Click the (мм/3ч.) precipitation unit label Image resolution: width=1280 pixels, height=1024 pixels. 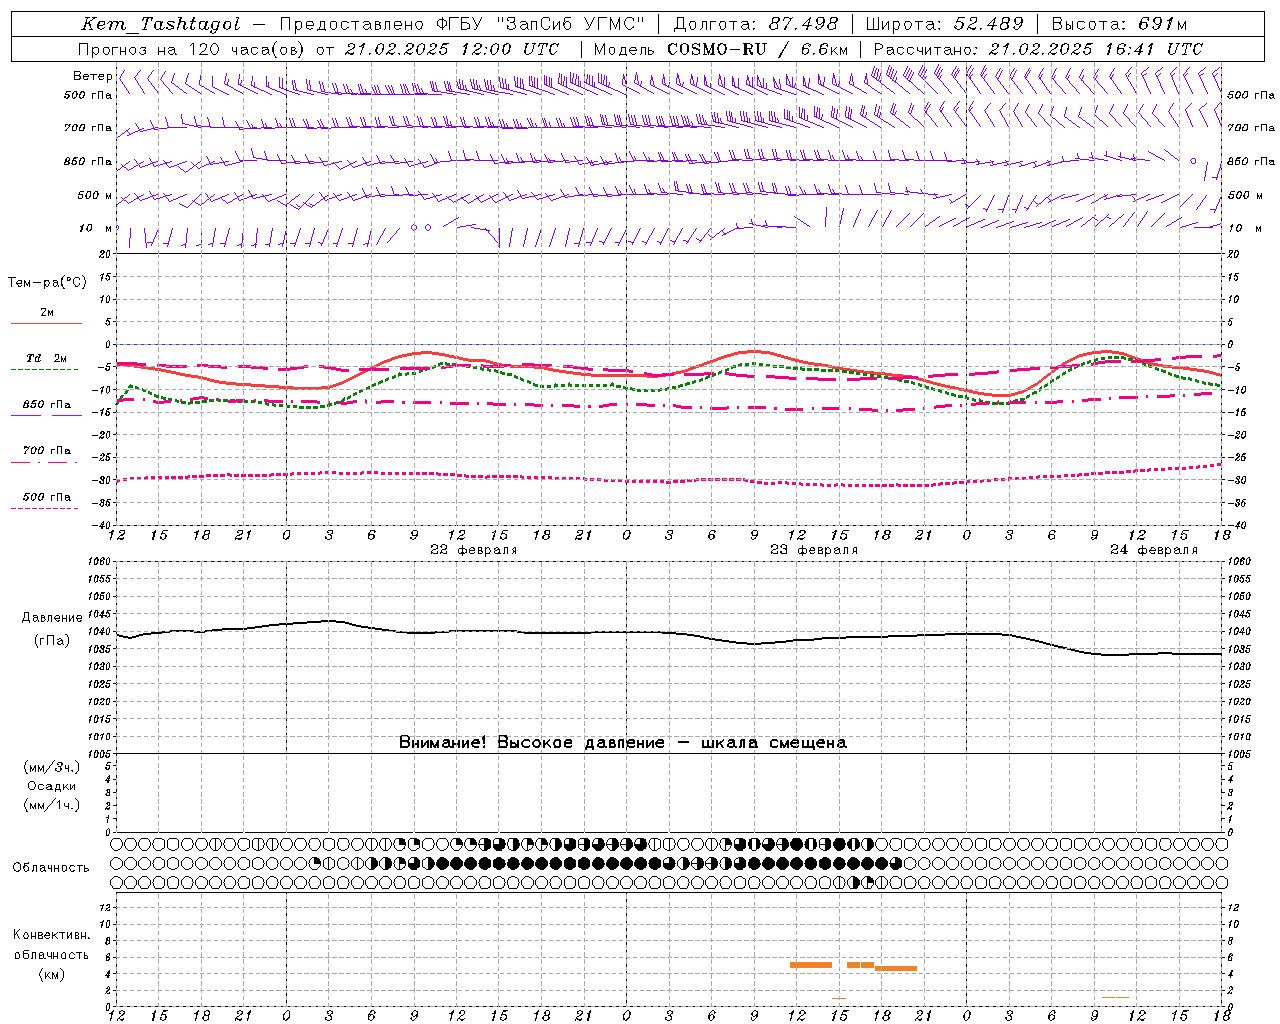52,768
